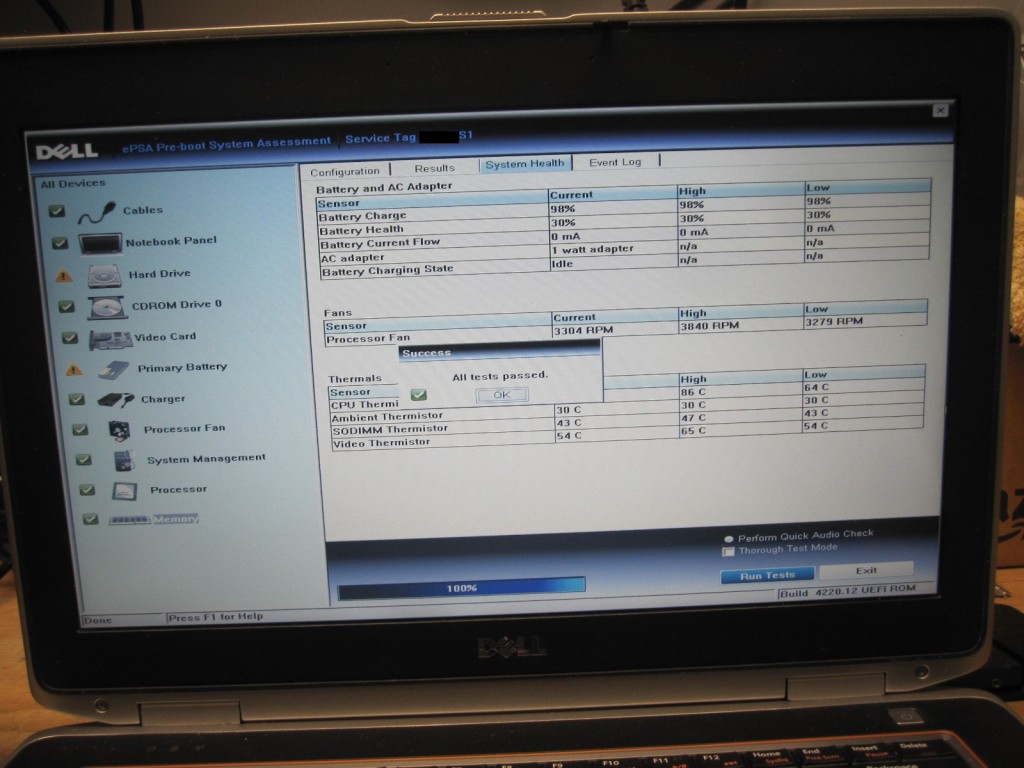Click the Build 4220.12 UEFI ROM text

[848, 592]
